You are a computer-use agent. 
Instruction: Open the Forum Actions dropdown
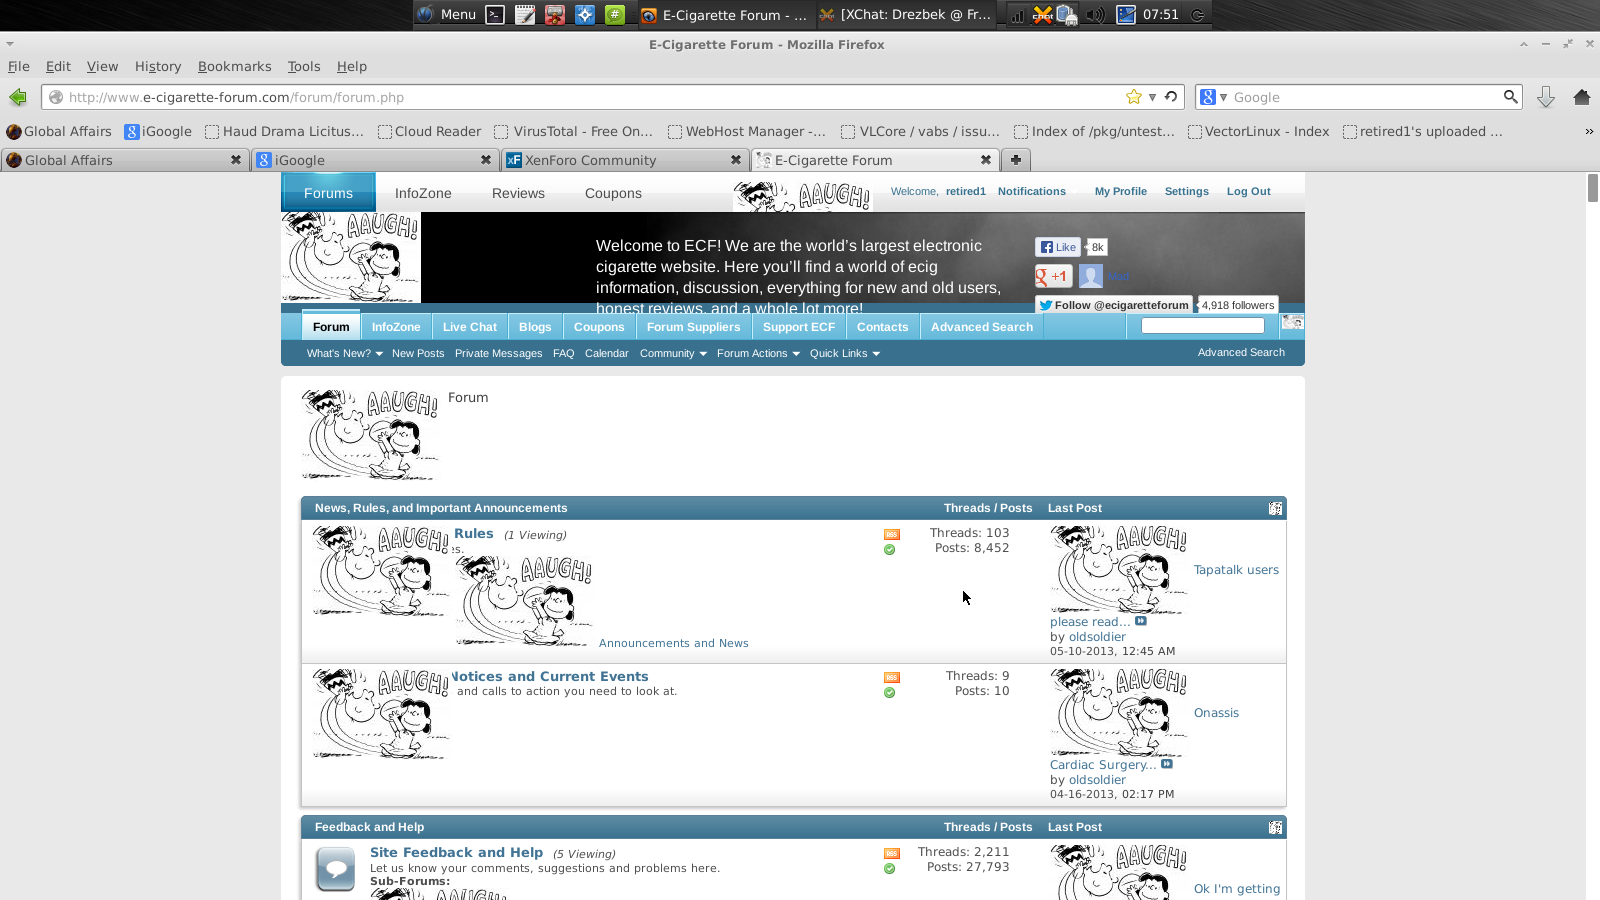(x=758, y=353)
